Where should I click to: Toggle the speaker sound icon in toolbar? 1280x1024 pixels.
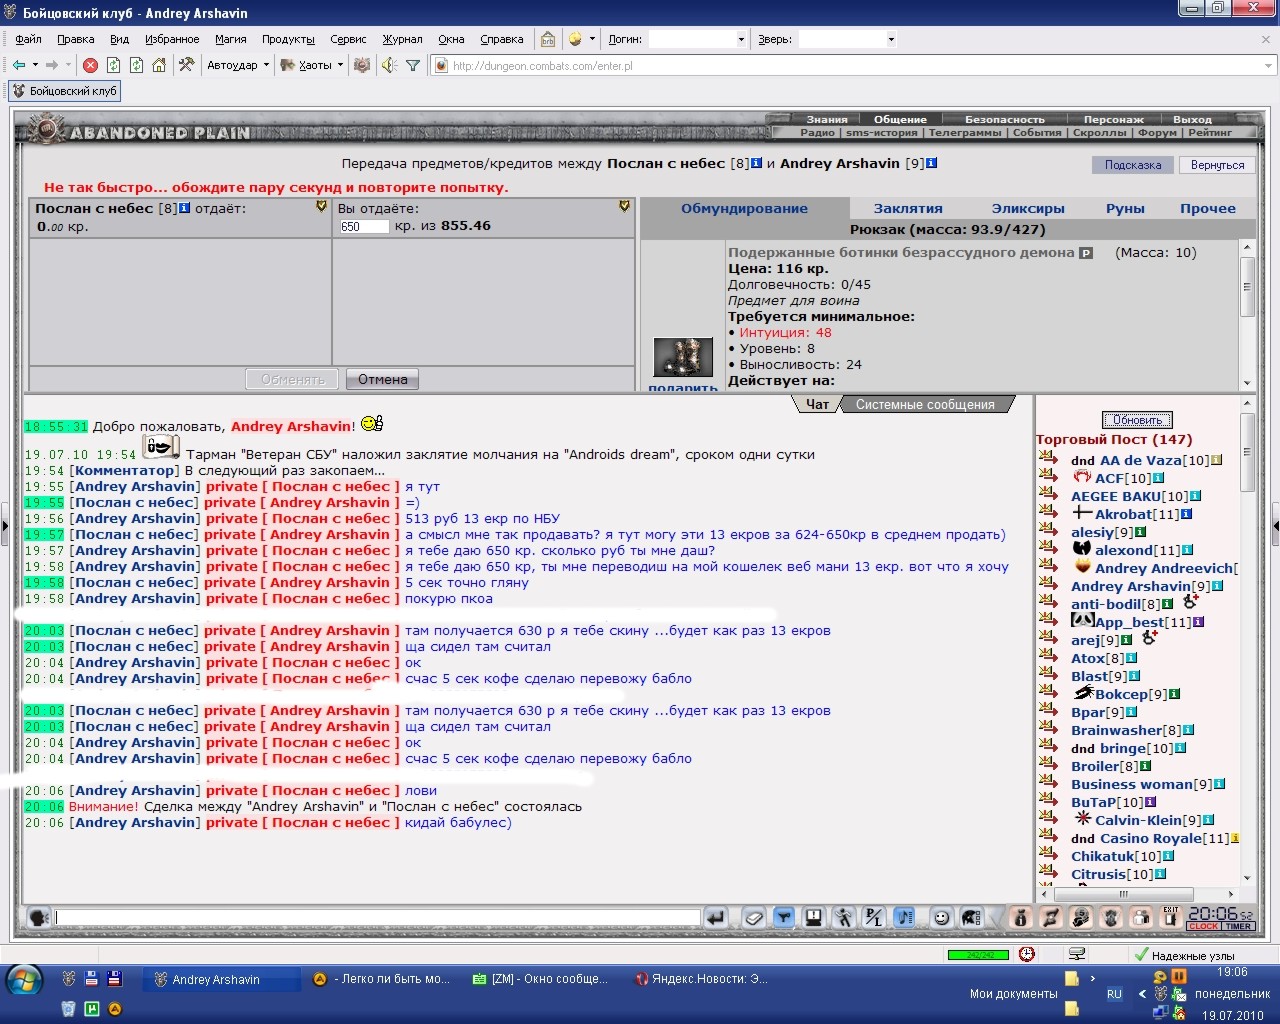389,65
